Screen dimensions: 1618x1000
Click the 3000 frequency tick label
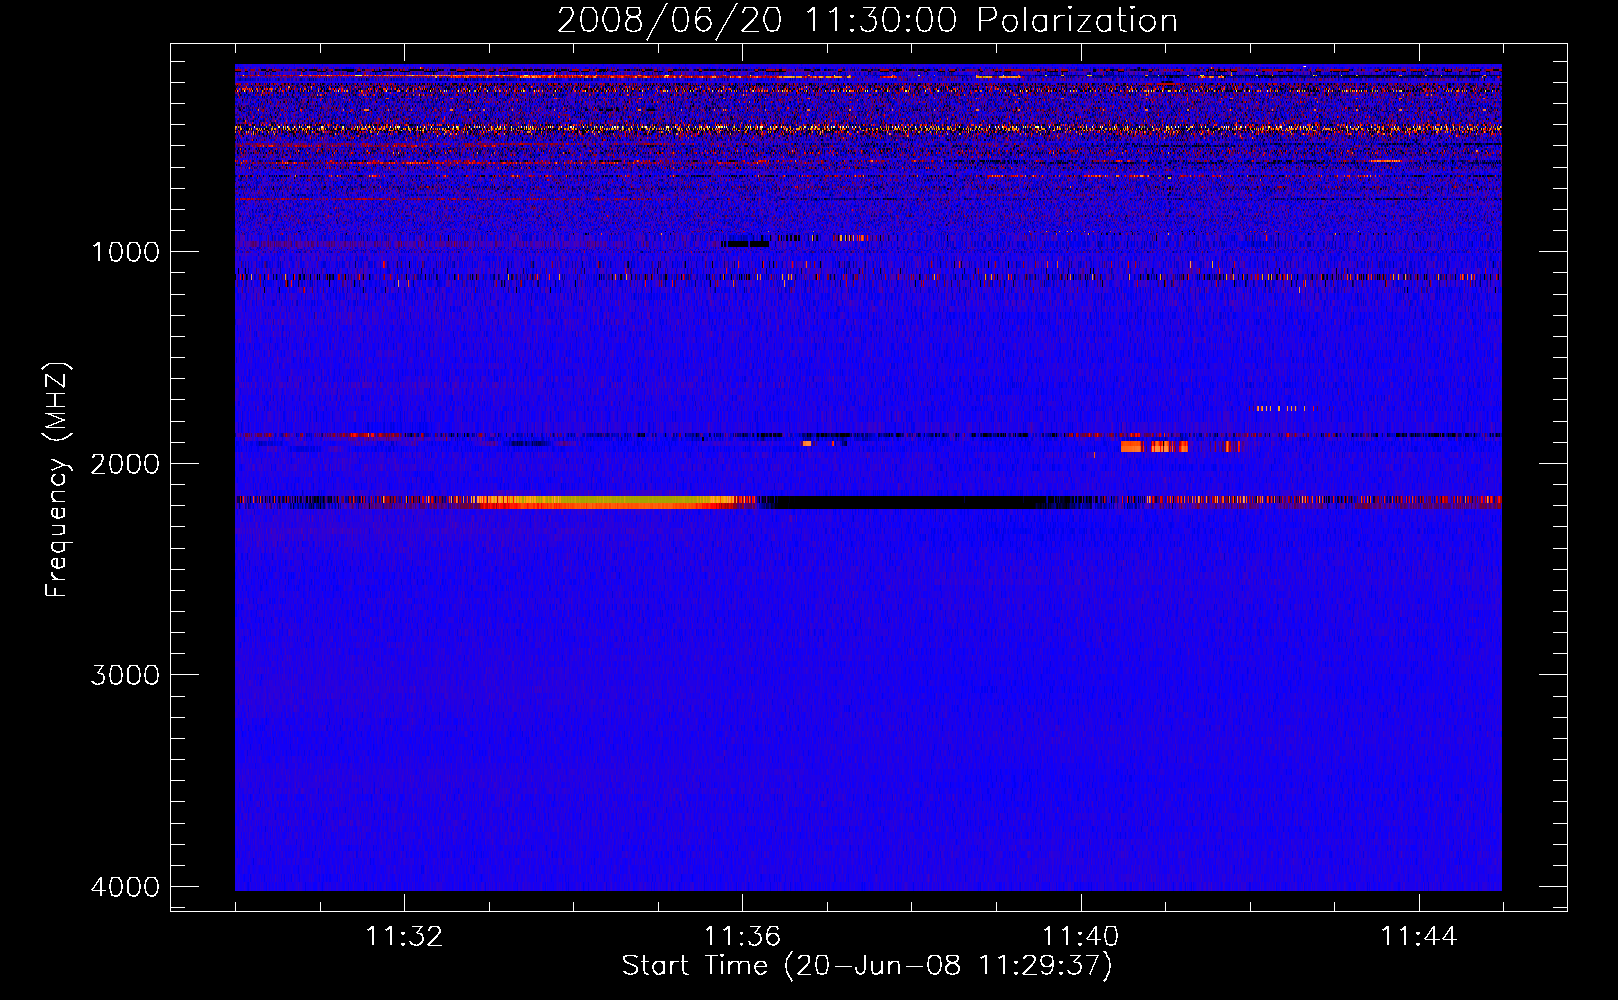click(x=125, y=675)
